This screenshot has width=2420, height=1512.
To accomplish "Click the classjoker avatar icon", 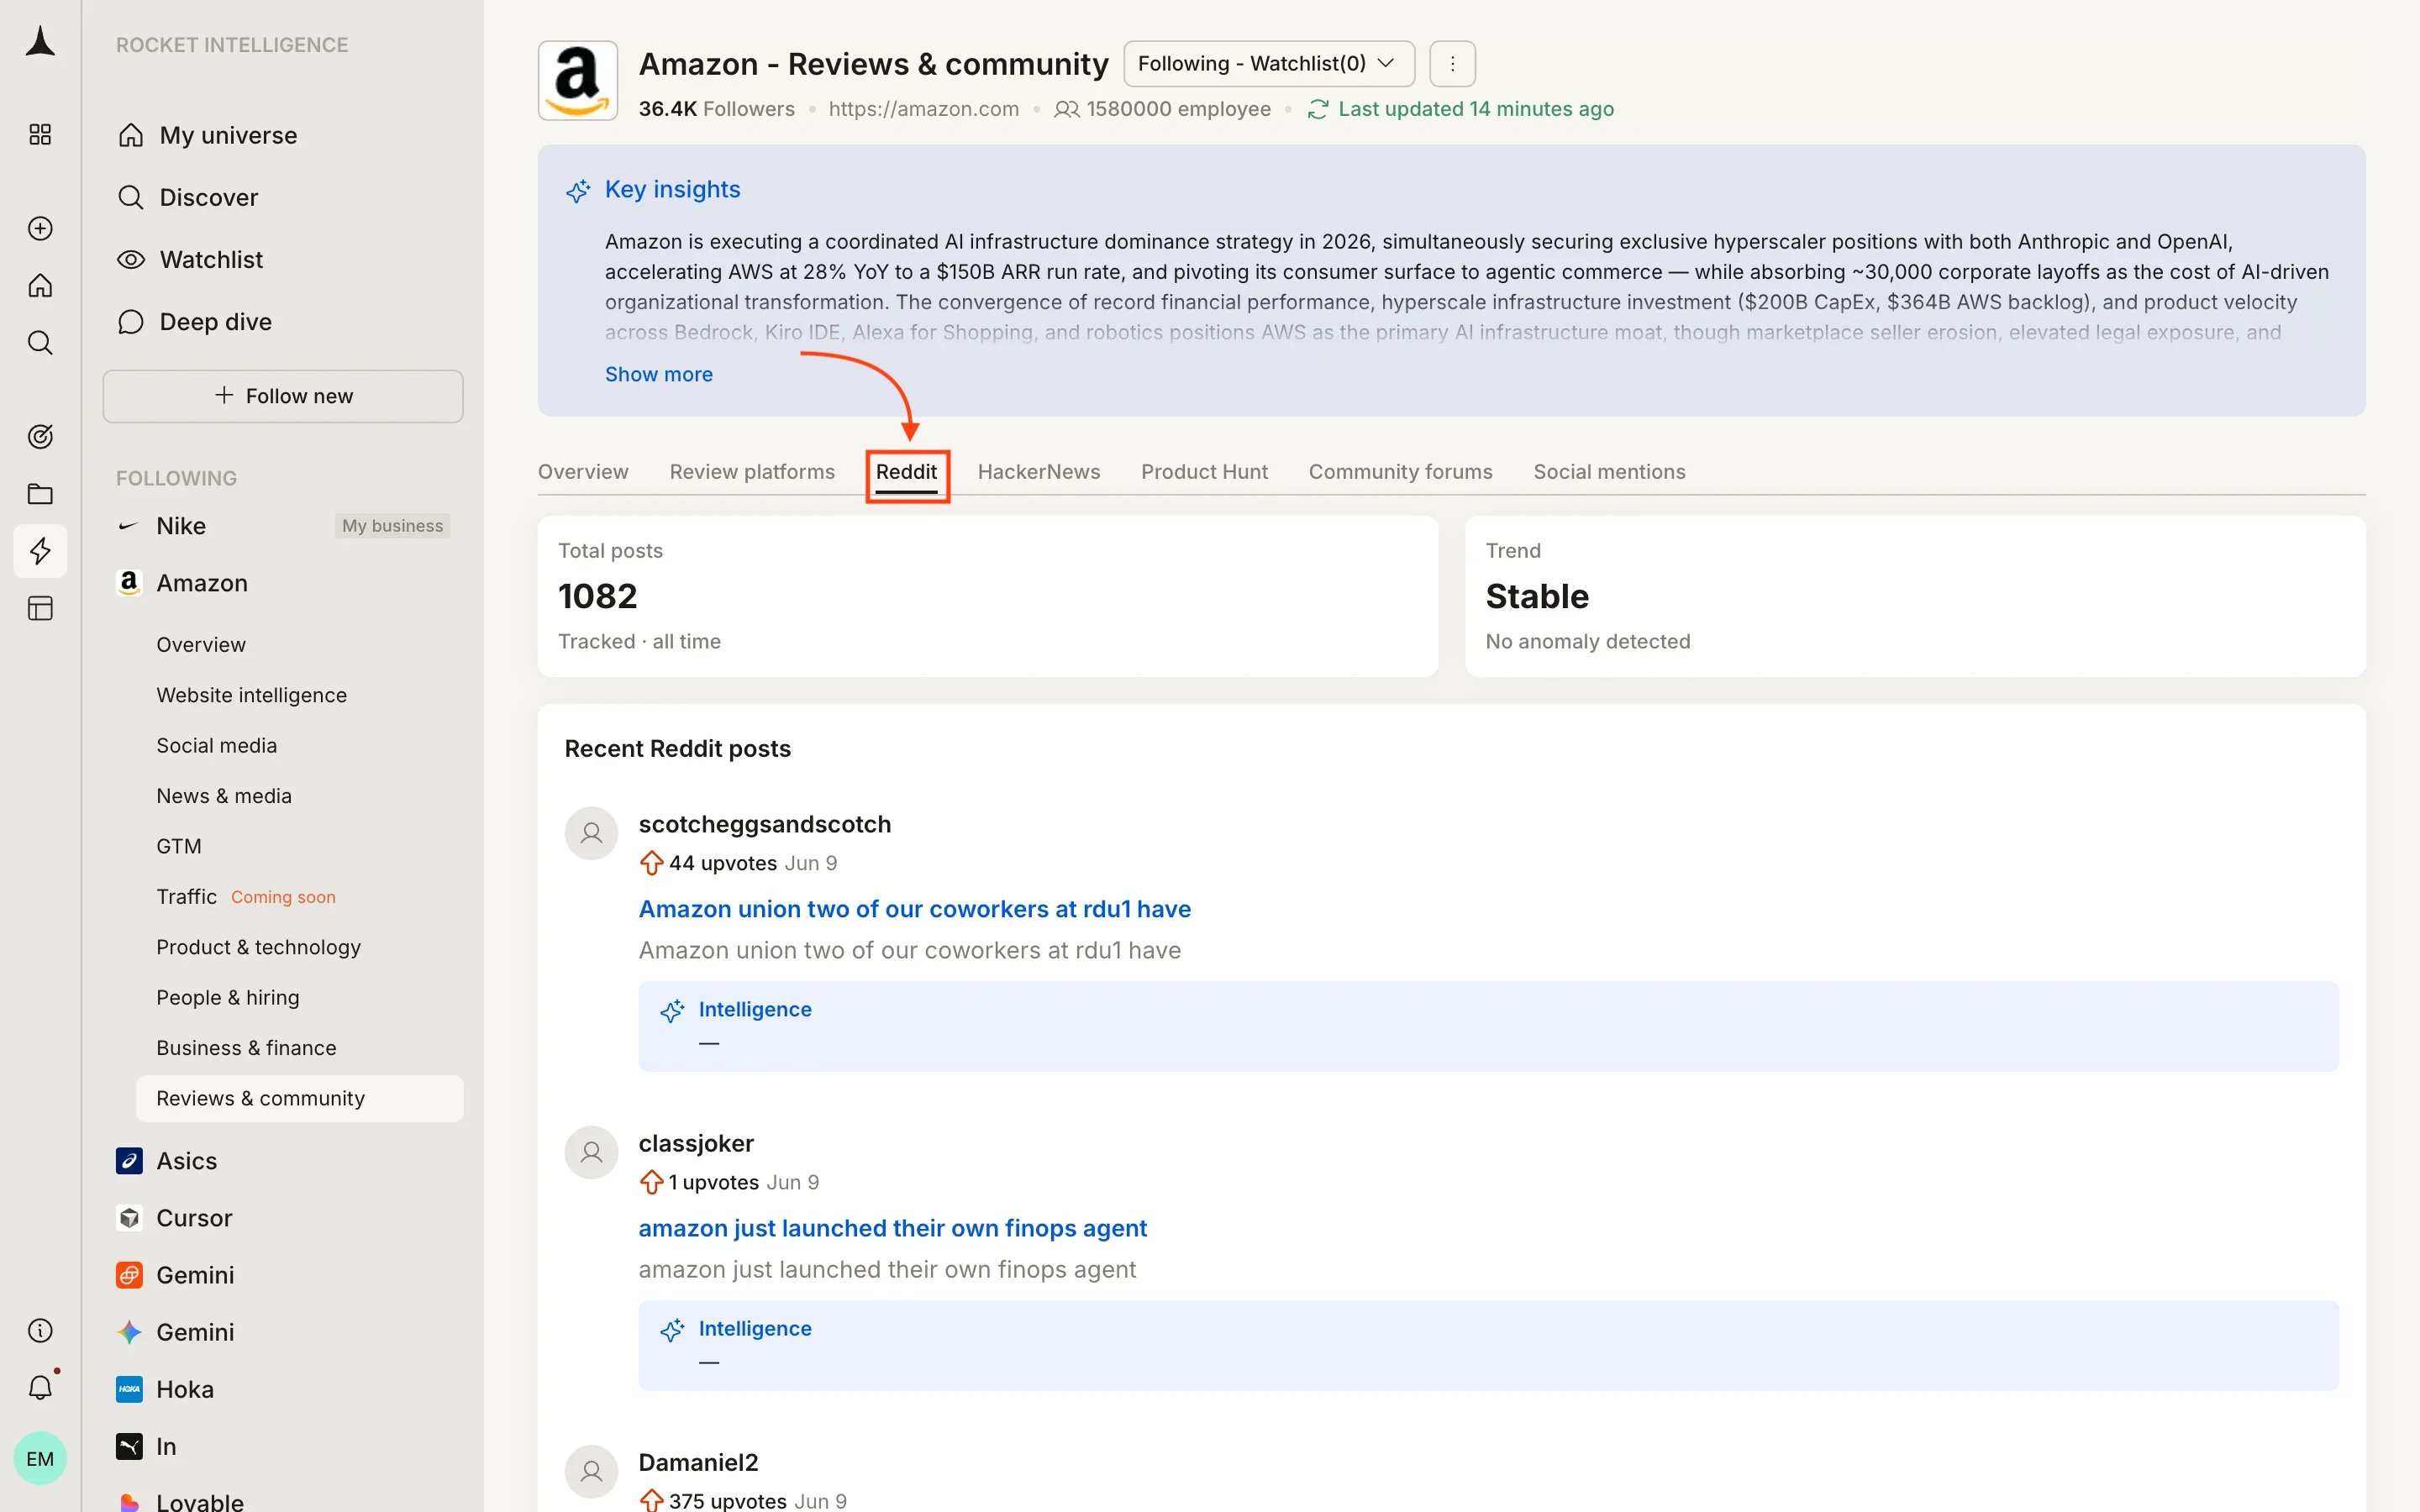I will 592,1152.
